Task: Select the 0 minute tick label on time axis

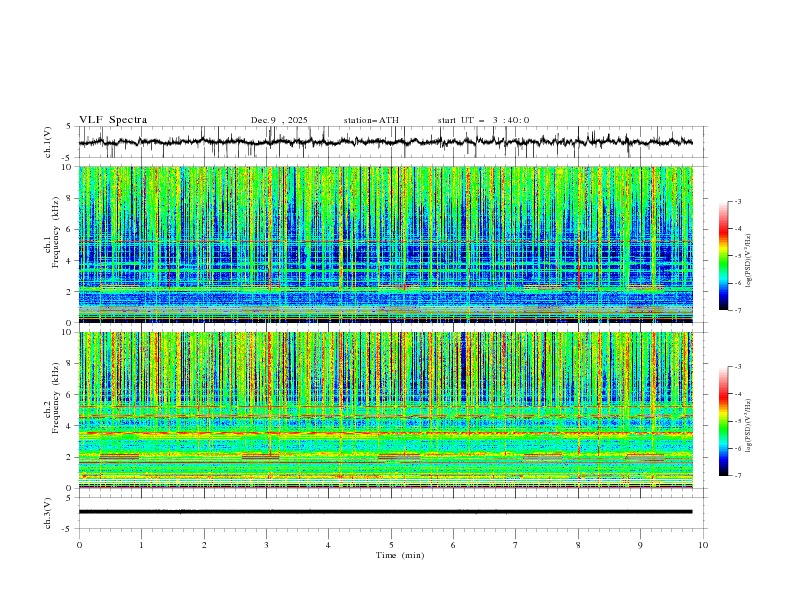Action: [79, 545]
